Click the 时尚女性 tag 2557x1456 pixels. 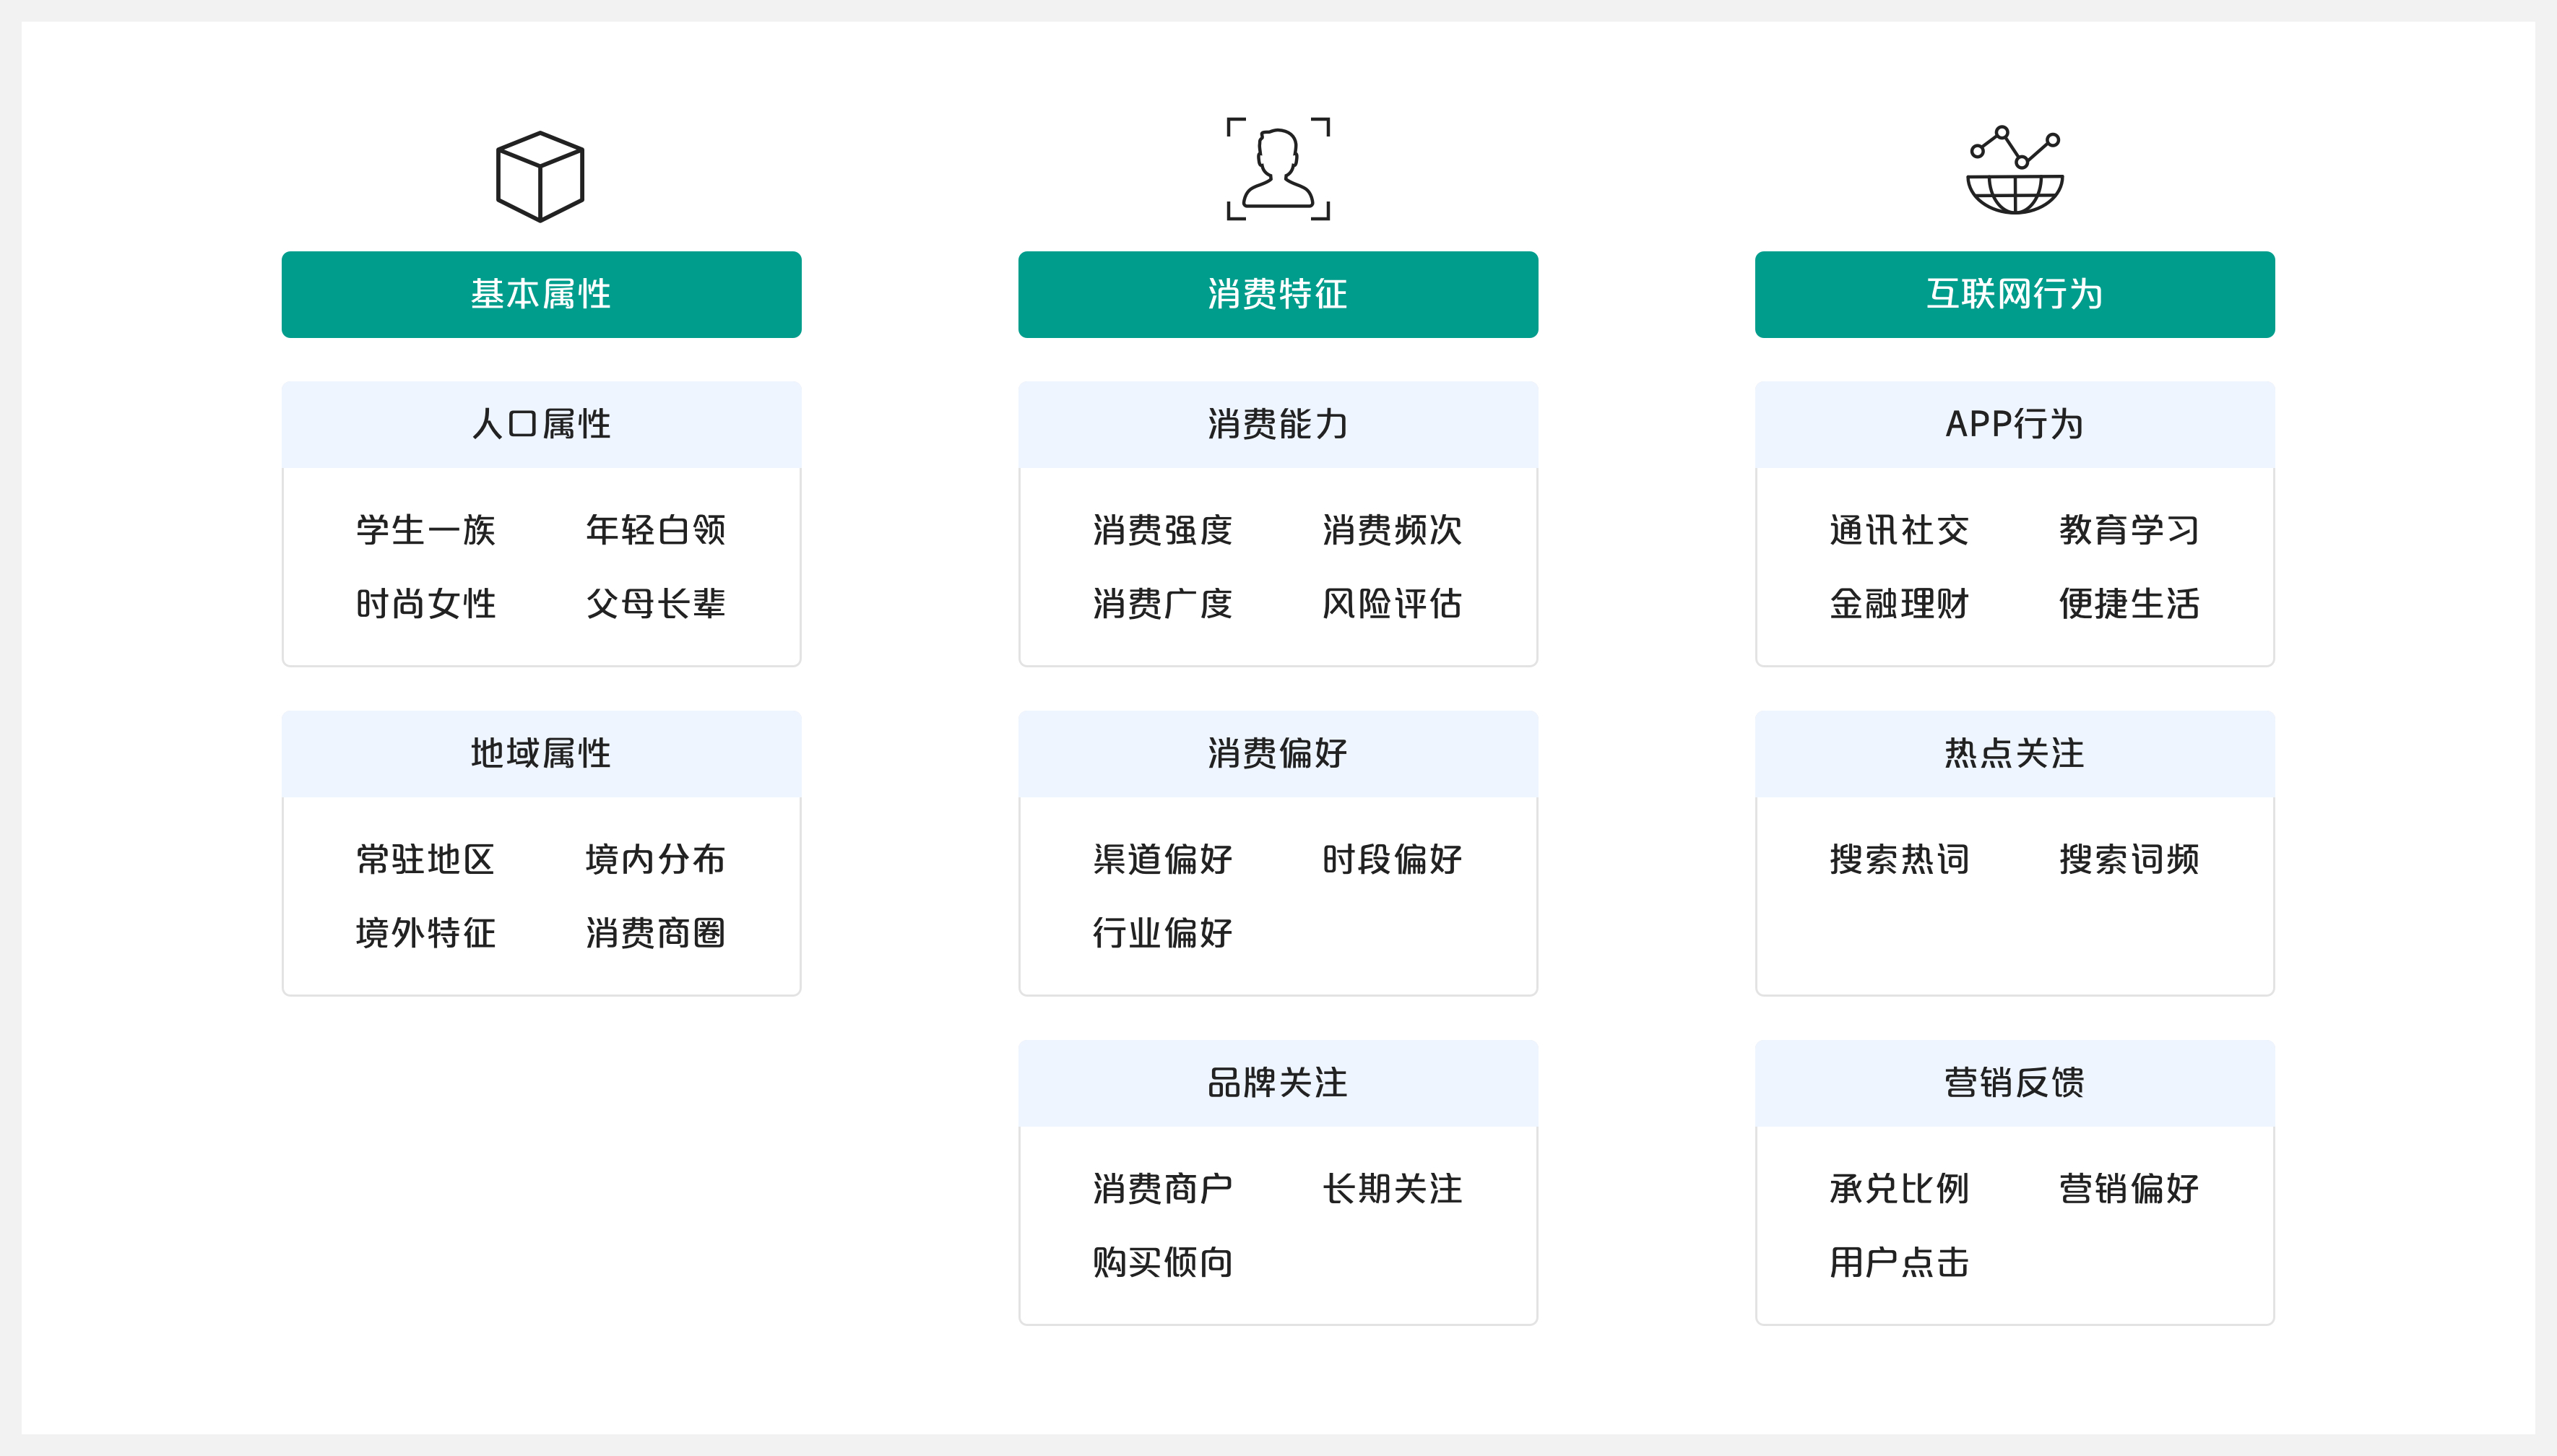click(426, 604)
